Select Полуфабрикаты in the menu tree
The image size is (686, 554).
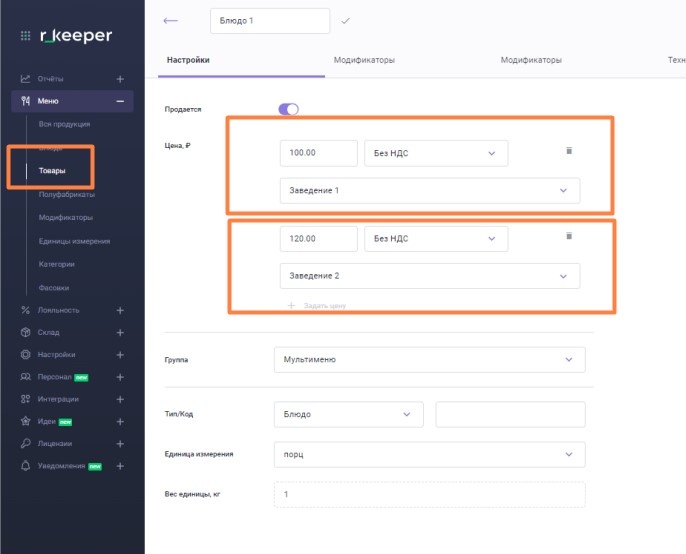pyautogui.click(x=66, y=194)
